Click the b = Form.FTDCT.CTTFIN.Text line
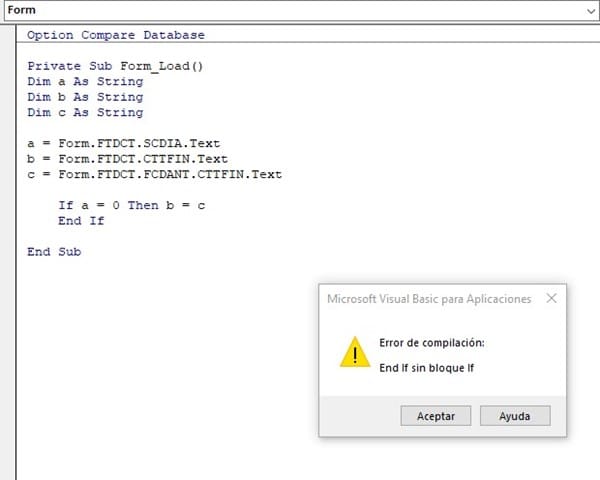This screenshot has height=480, width=600. (x=127, y=158)
